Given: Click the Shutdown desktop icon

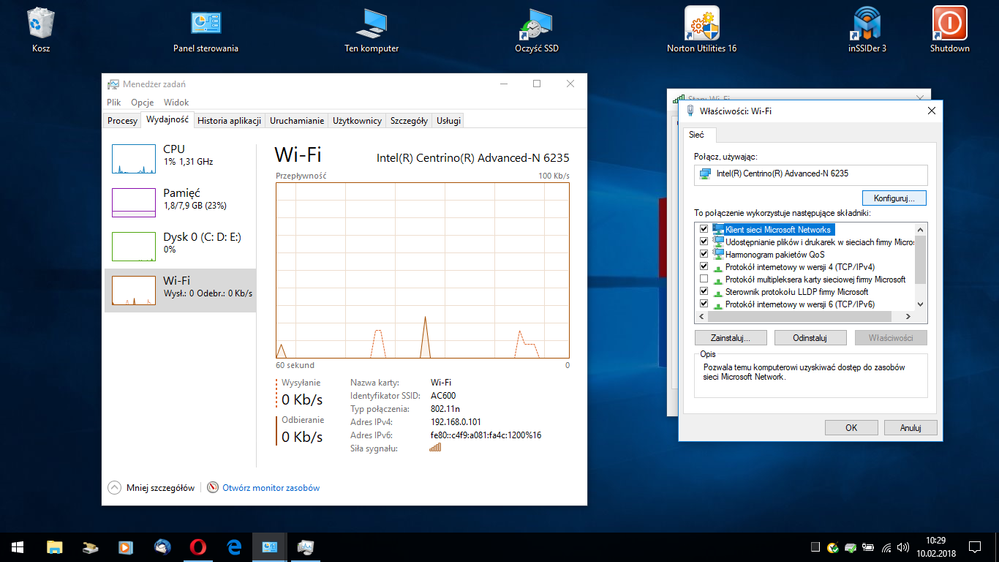Looking at the screenshot, I should tap(949, 24).
